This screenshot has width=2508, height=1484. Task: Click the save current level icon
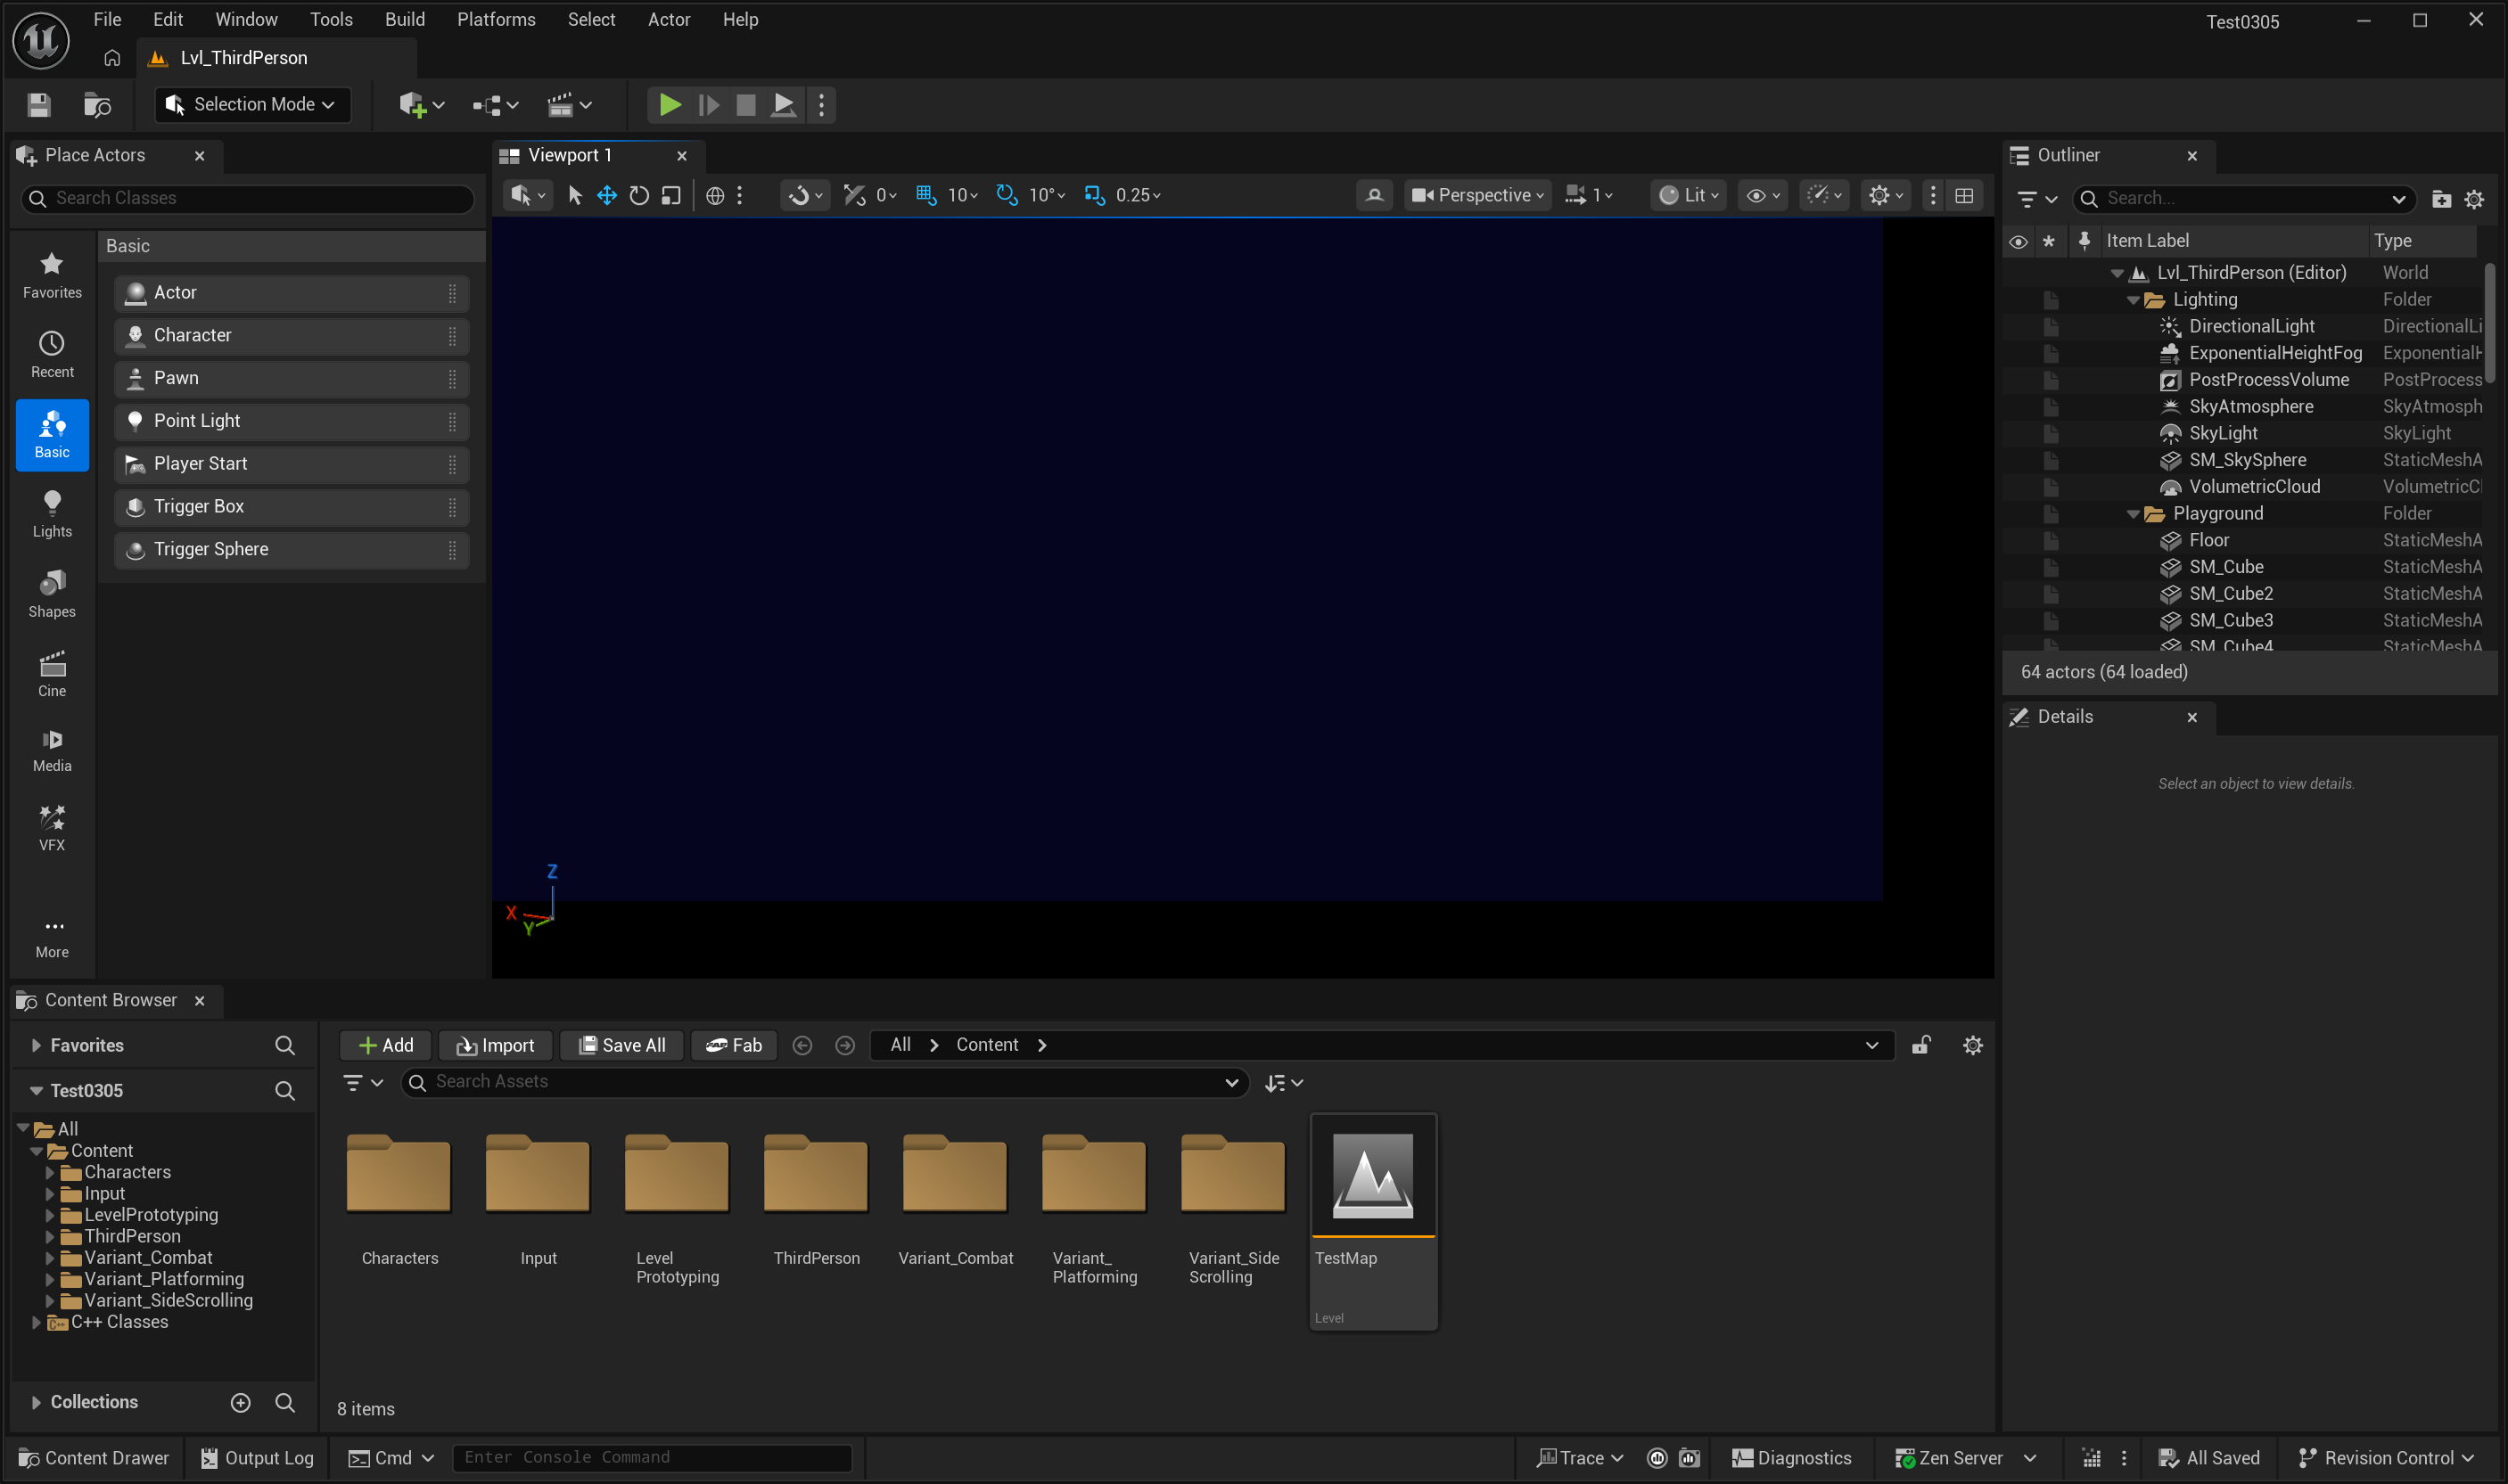coord(39,105)
